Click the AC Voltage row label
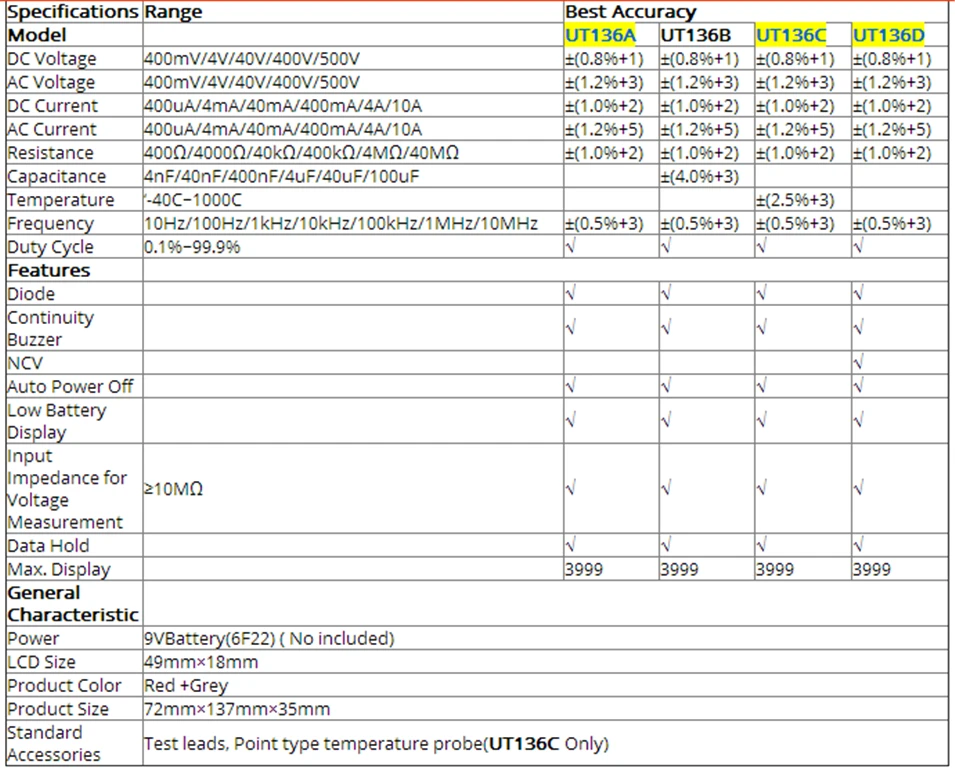This screenshot has height=768, width=955. (x=51, y=82)
